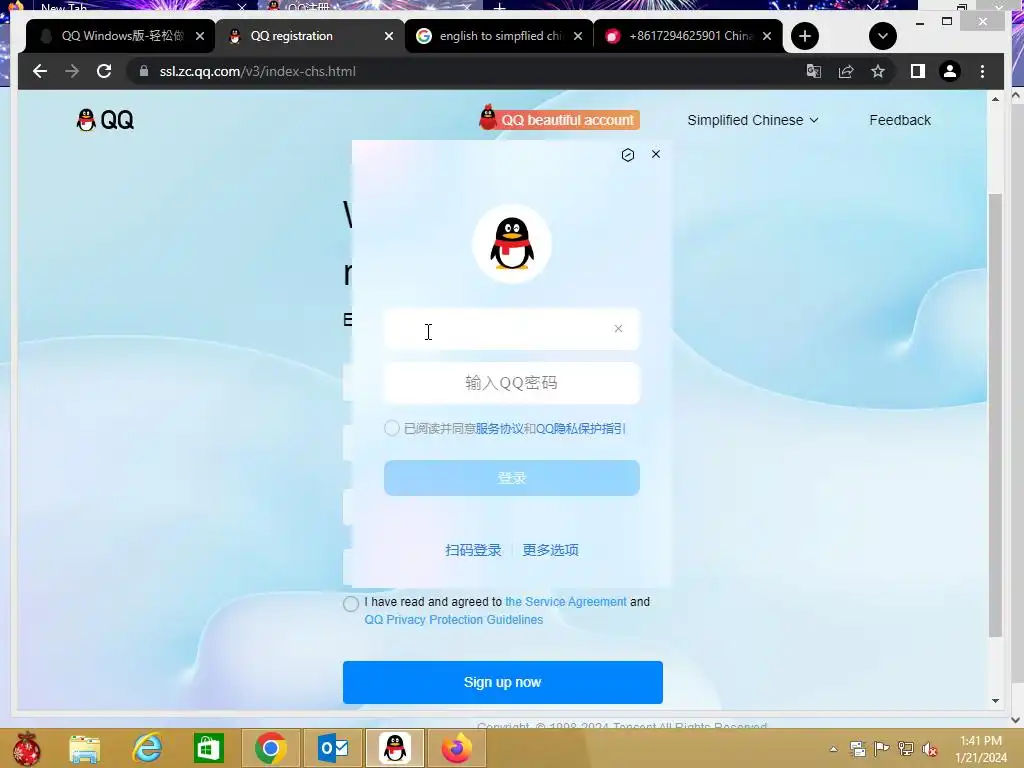The width and height of the screenshot is (1024, 768).
Task: Click the scrollbar down arrow
Action: pyautogui.click(x=995, y=701)
